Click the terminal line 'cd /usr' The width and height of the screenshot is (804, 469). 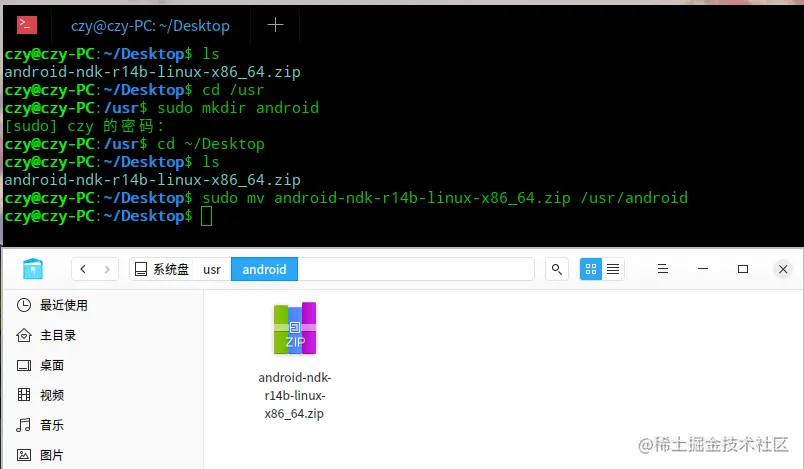[233, 90]
